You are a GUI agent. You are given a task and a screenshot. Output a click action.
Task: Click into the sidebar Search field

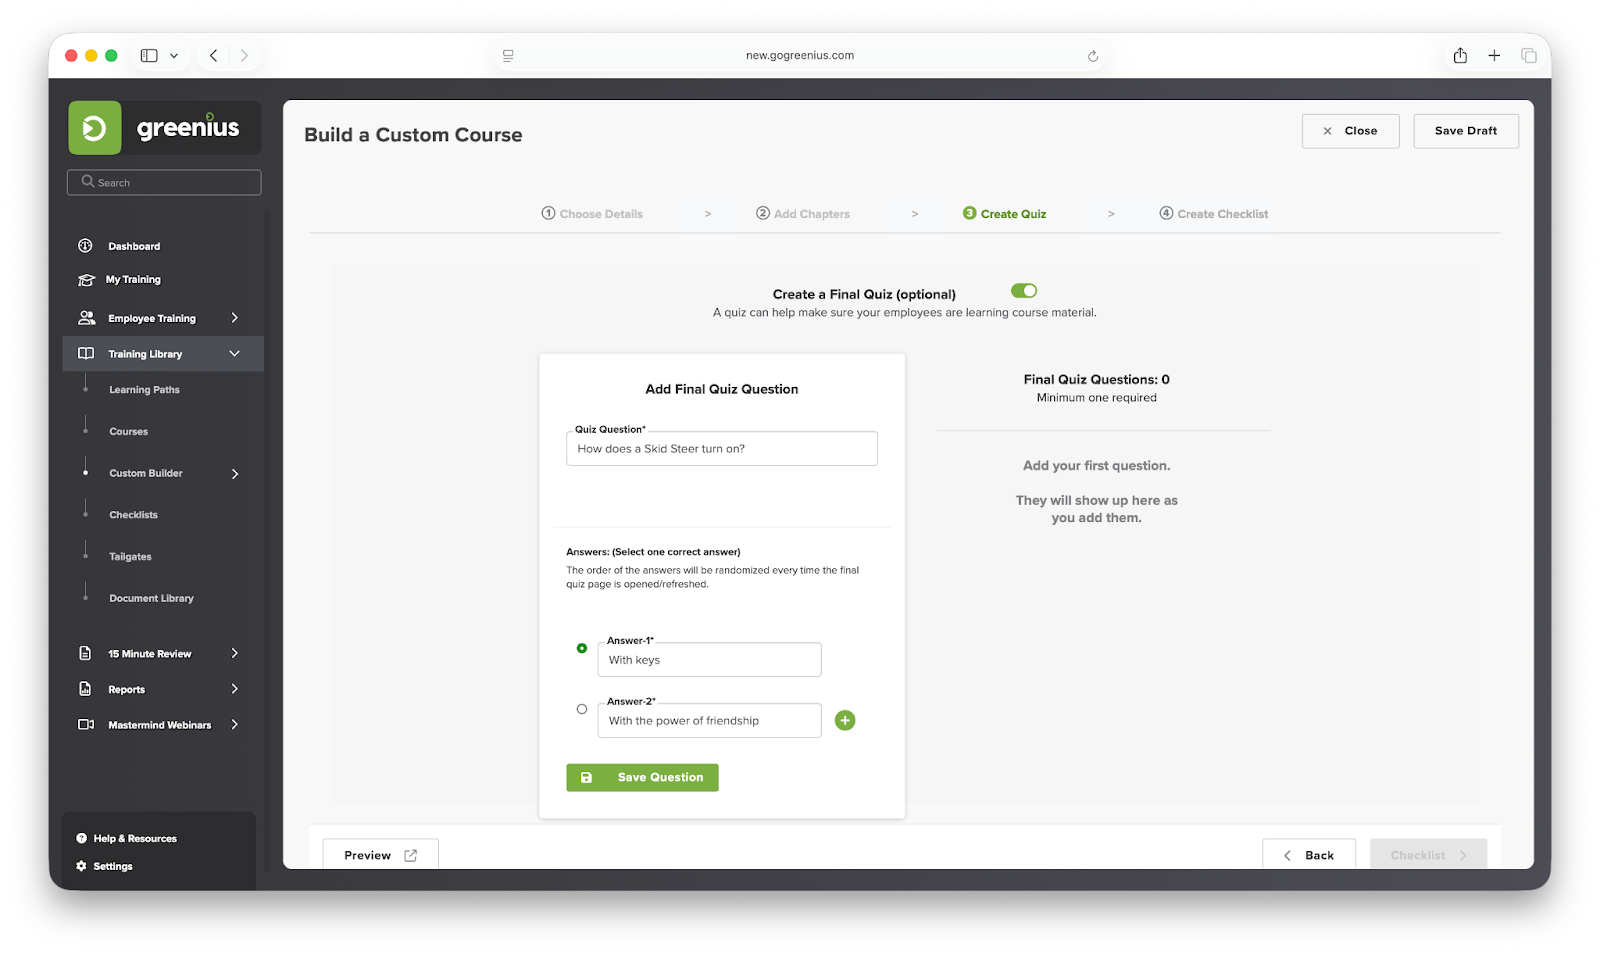click(164, 182)
